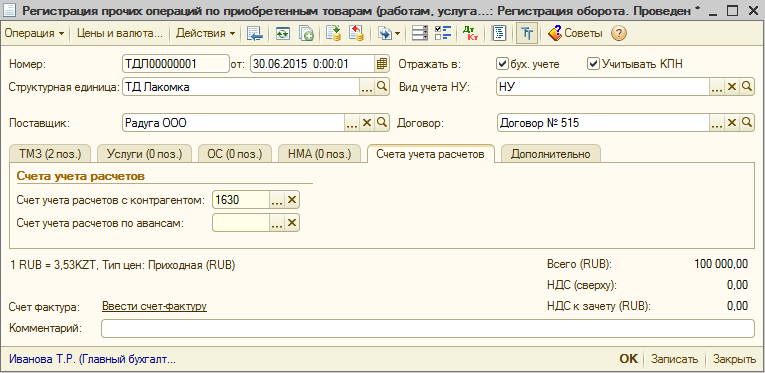The width and height of the screenshot is (765, 373).
Task: Clear the счет расчетов по авансам field
Action: 292,223
